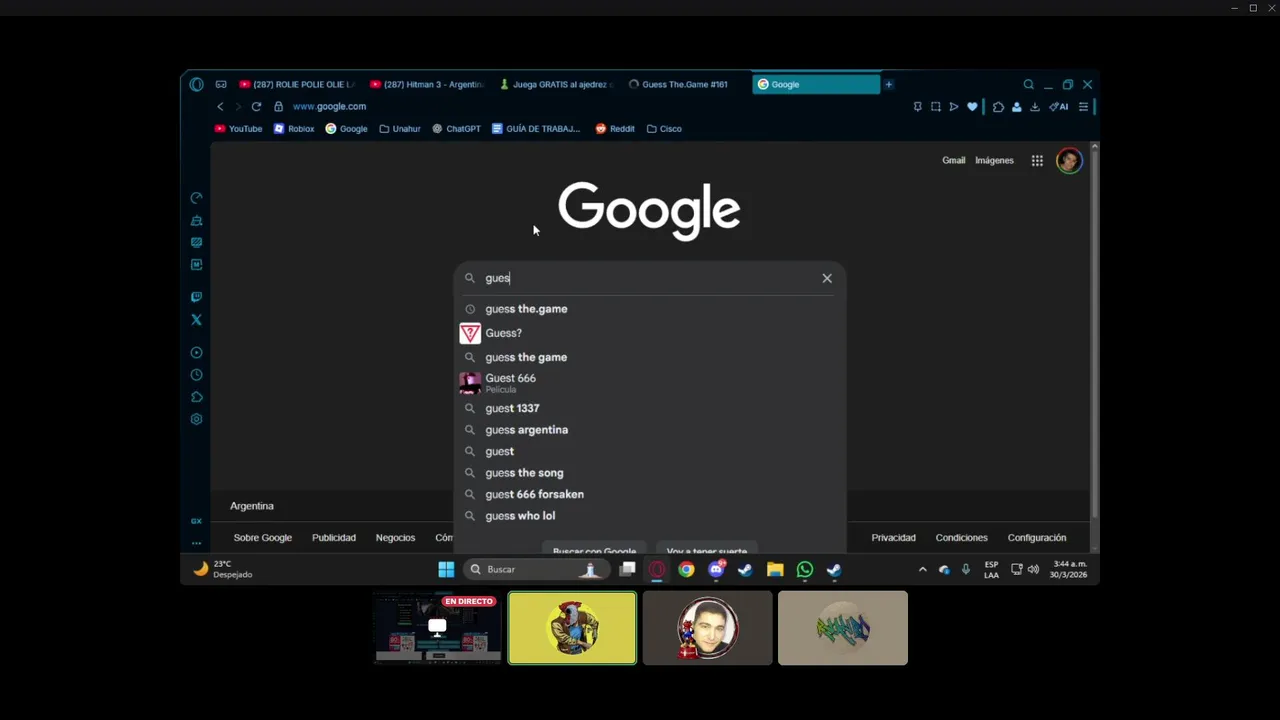Open the GUÍA DE TRABAJ... bookmark
Image resolution: width=1280 pixels, height=720 pixels.
point(536,129)
